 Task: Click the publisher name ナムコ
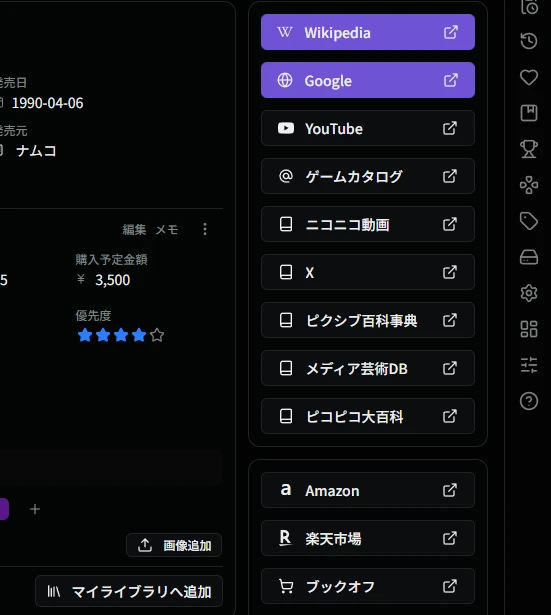pos(36,151)
